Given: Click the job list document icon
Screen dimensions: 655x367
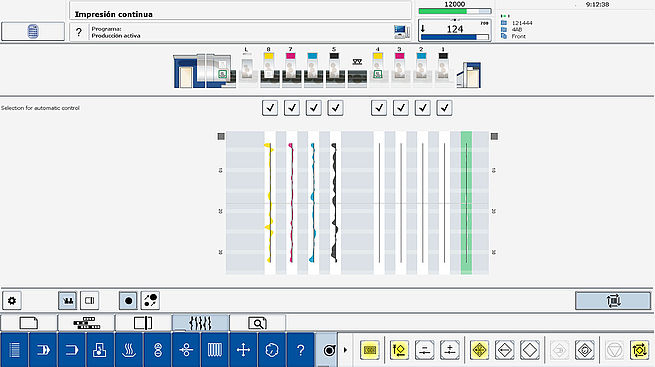Looking at the screenshot, I should pos(33,31).
